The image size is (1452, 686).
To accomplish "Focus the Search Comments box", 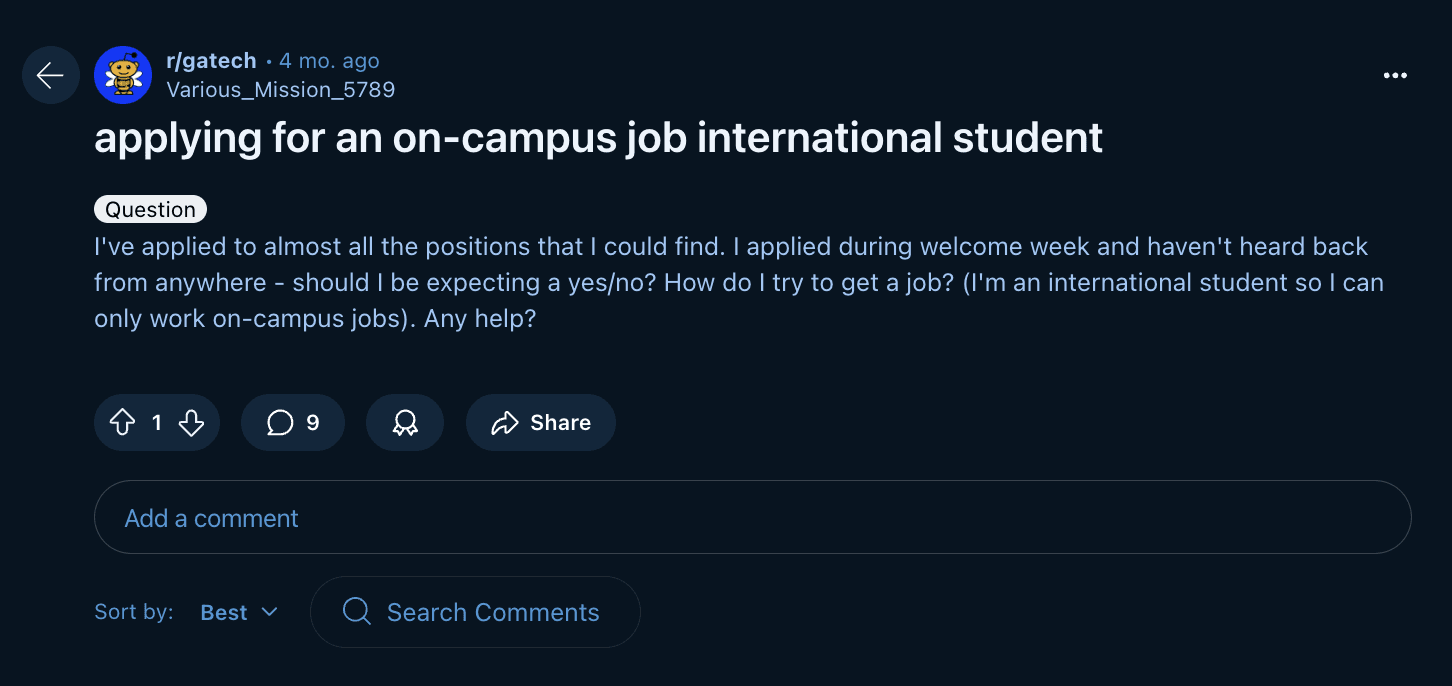I will 492,612.
